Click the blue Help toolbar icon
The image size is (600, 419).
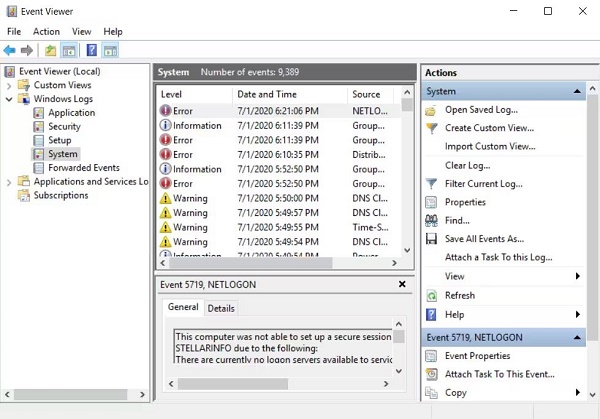91,50
